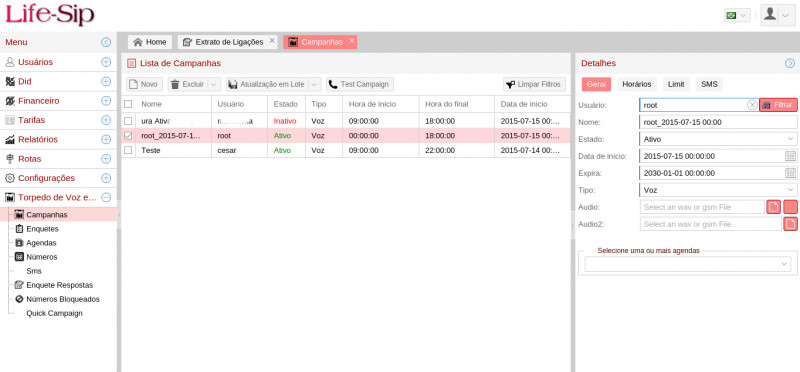Expand the Tarifas menu section
The width and height of the screenshot is (800, 372).
coord(106,120)
